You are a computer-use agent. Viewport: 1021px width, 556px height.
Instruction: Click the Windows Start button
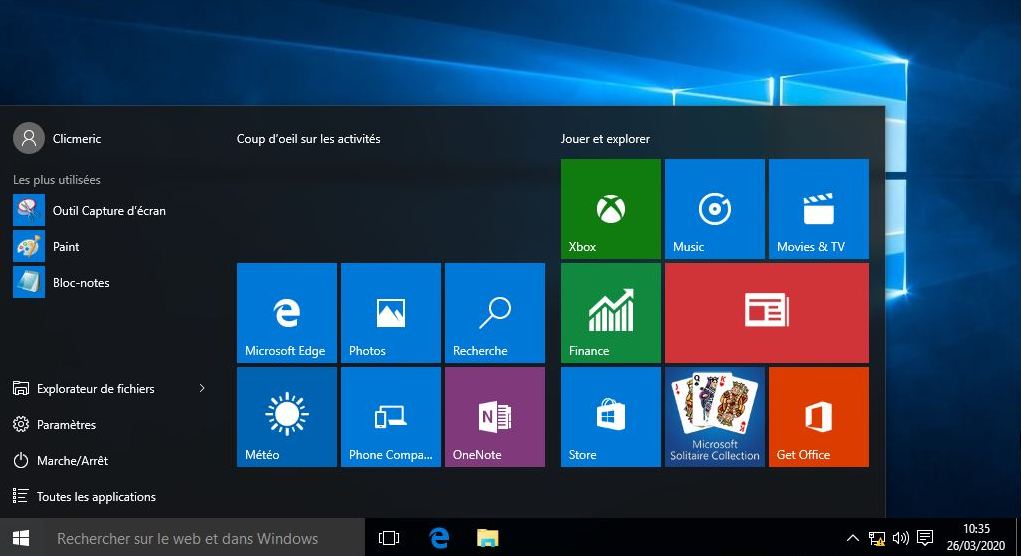click(x=21, y=538)
